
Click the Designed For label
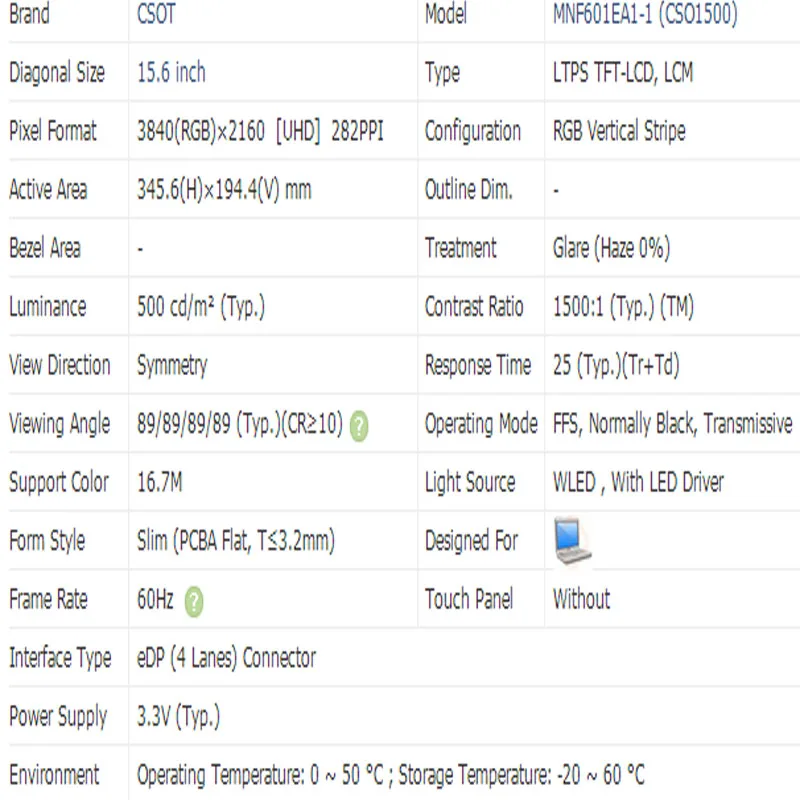point(471,542)
